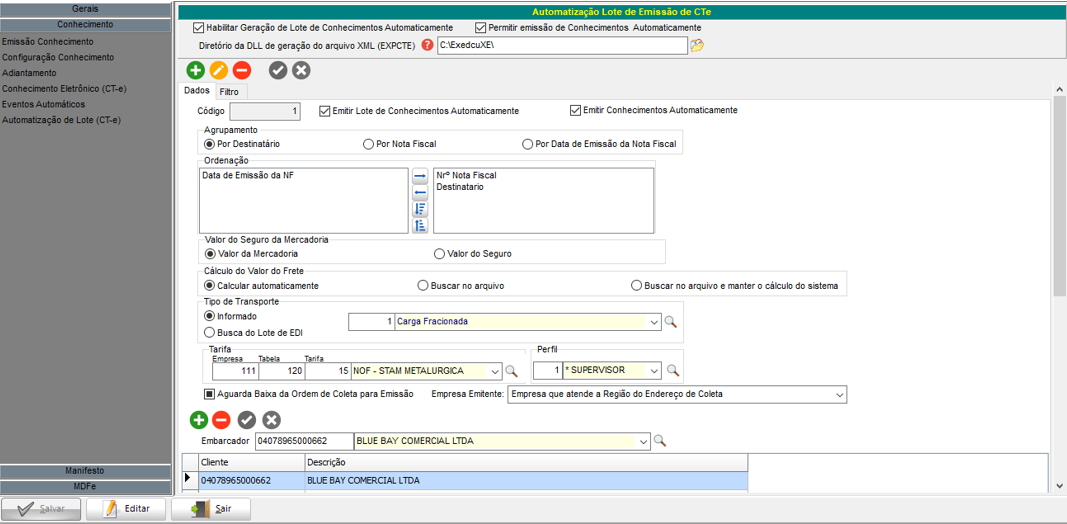Click the Editar button
The height and width of the screenshot is (524, 1067).
(126, 509)
